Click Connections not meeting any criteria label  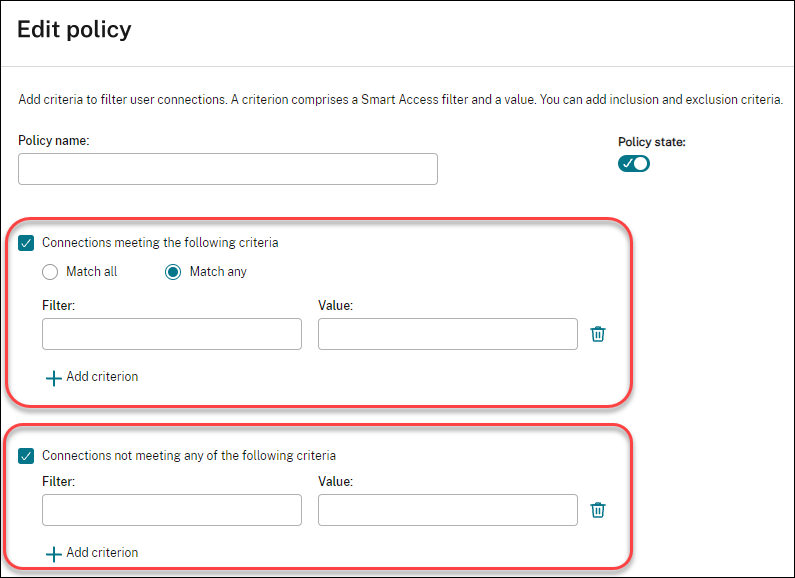tap(189, 456)
